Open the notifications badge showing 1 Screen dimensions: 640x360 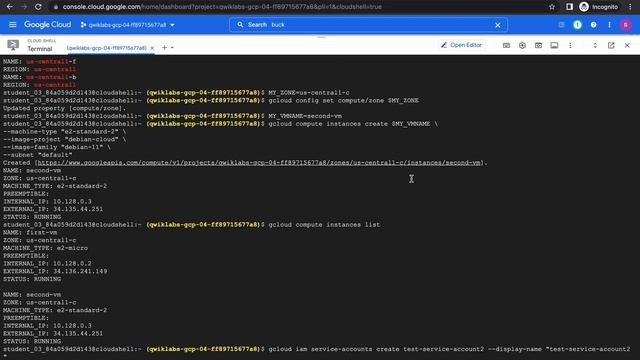pyautogui.click(x=577, y=25)
